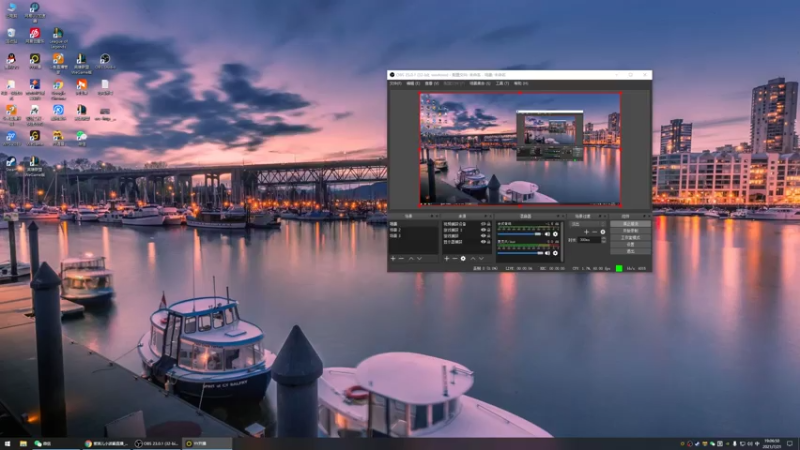800x450 pixels.
Task: Click the highlighted stop streaming button
Action: coord(631,224)
